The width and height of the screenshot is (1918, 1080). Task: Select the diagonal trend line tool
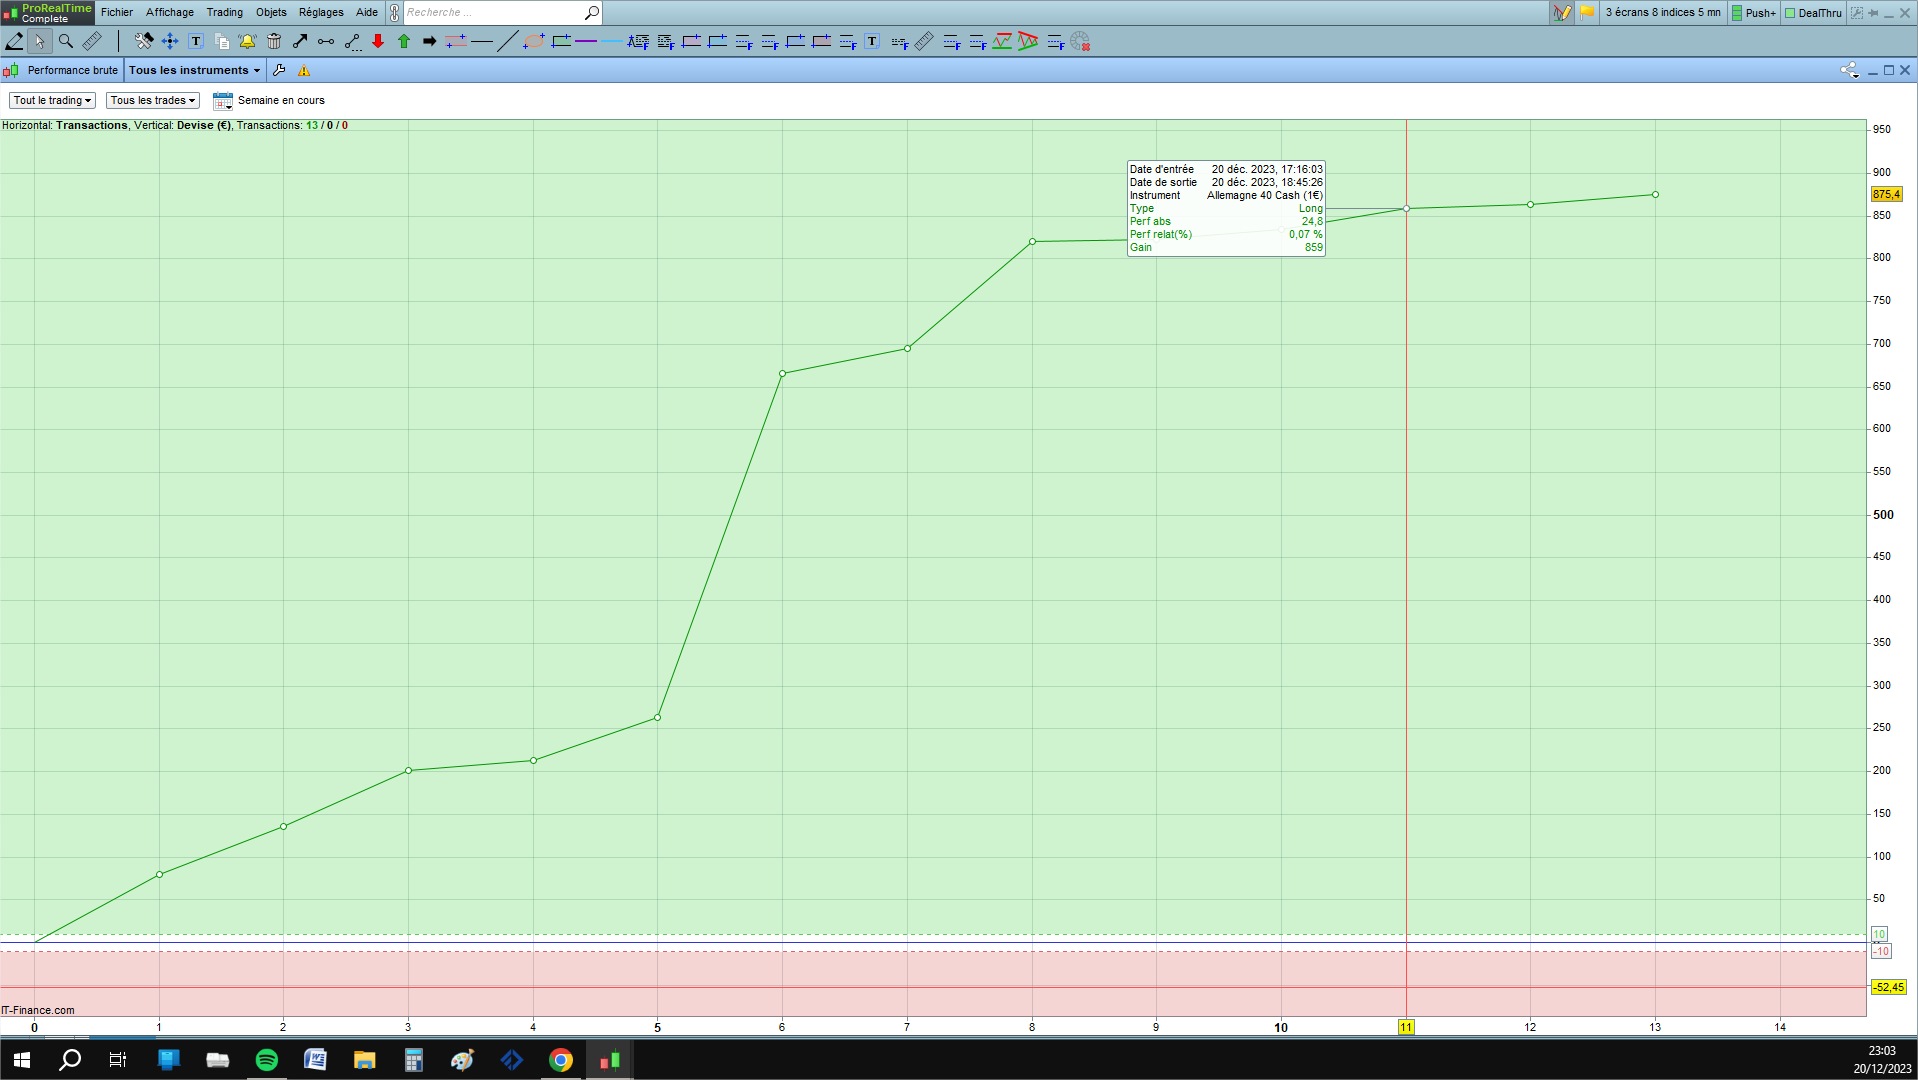click(508, 41)
